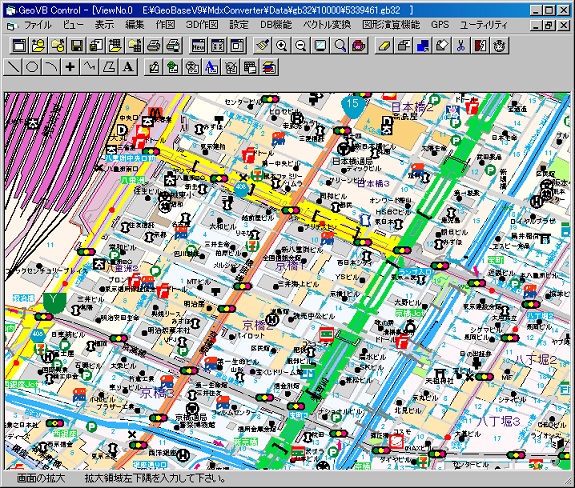Click the blue-handled magnifying glass search icon

[340, 46]
